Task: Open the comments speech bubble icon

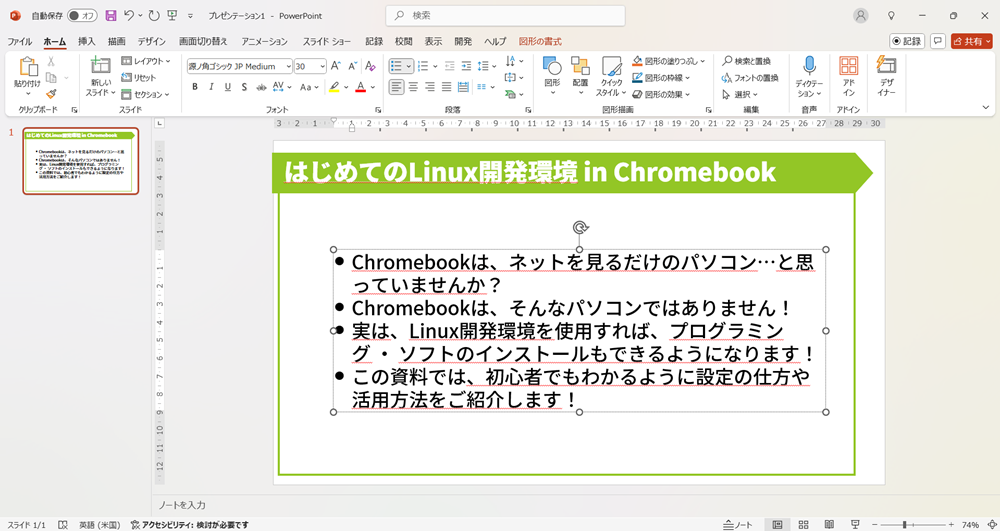Action: pyautogui.click(x=938, y=41)
